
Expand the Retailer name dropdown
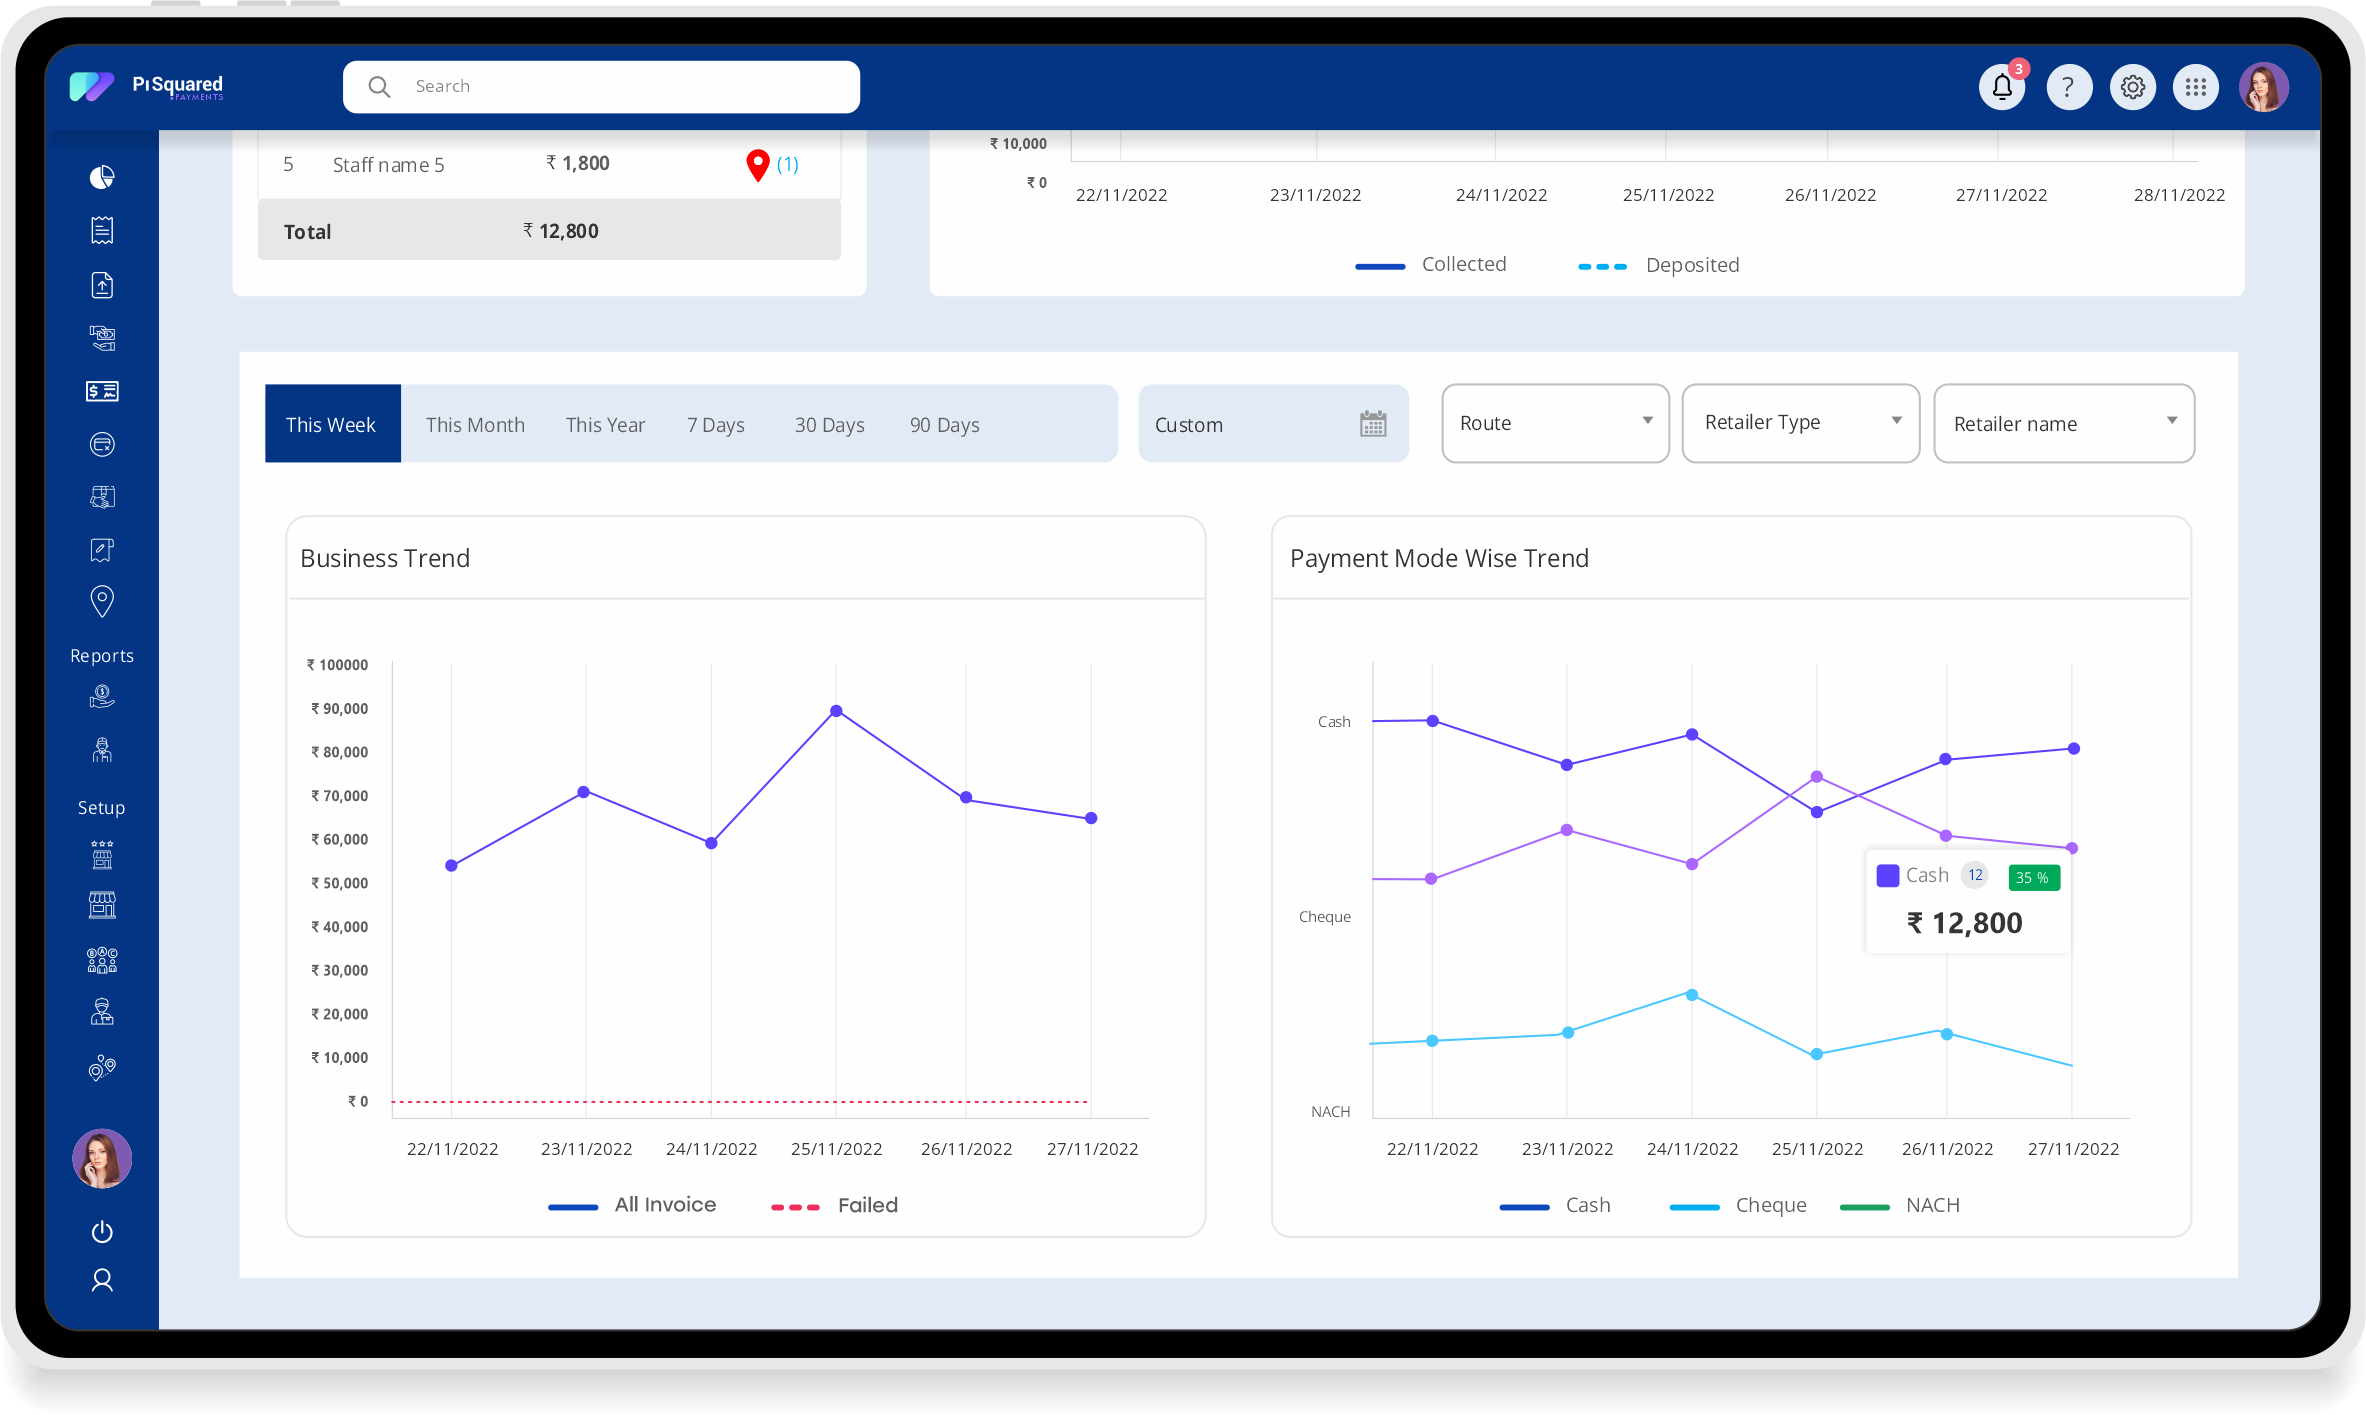click(x=2063, y=423)
